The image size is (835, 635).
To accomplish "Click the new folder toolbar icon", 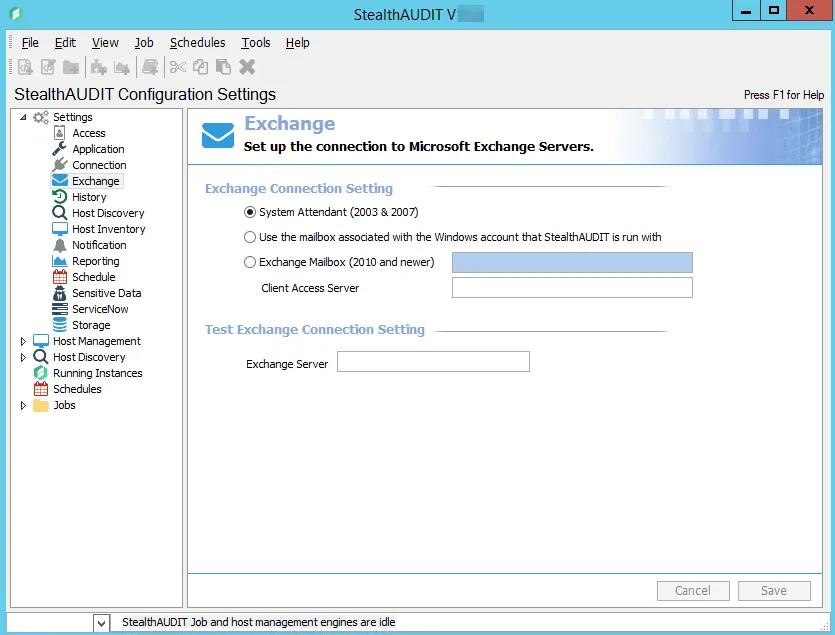I will (71, 67).
